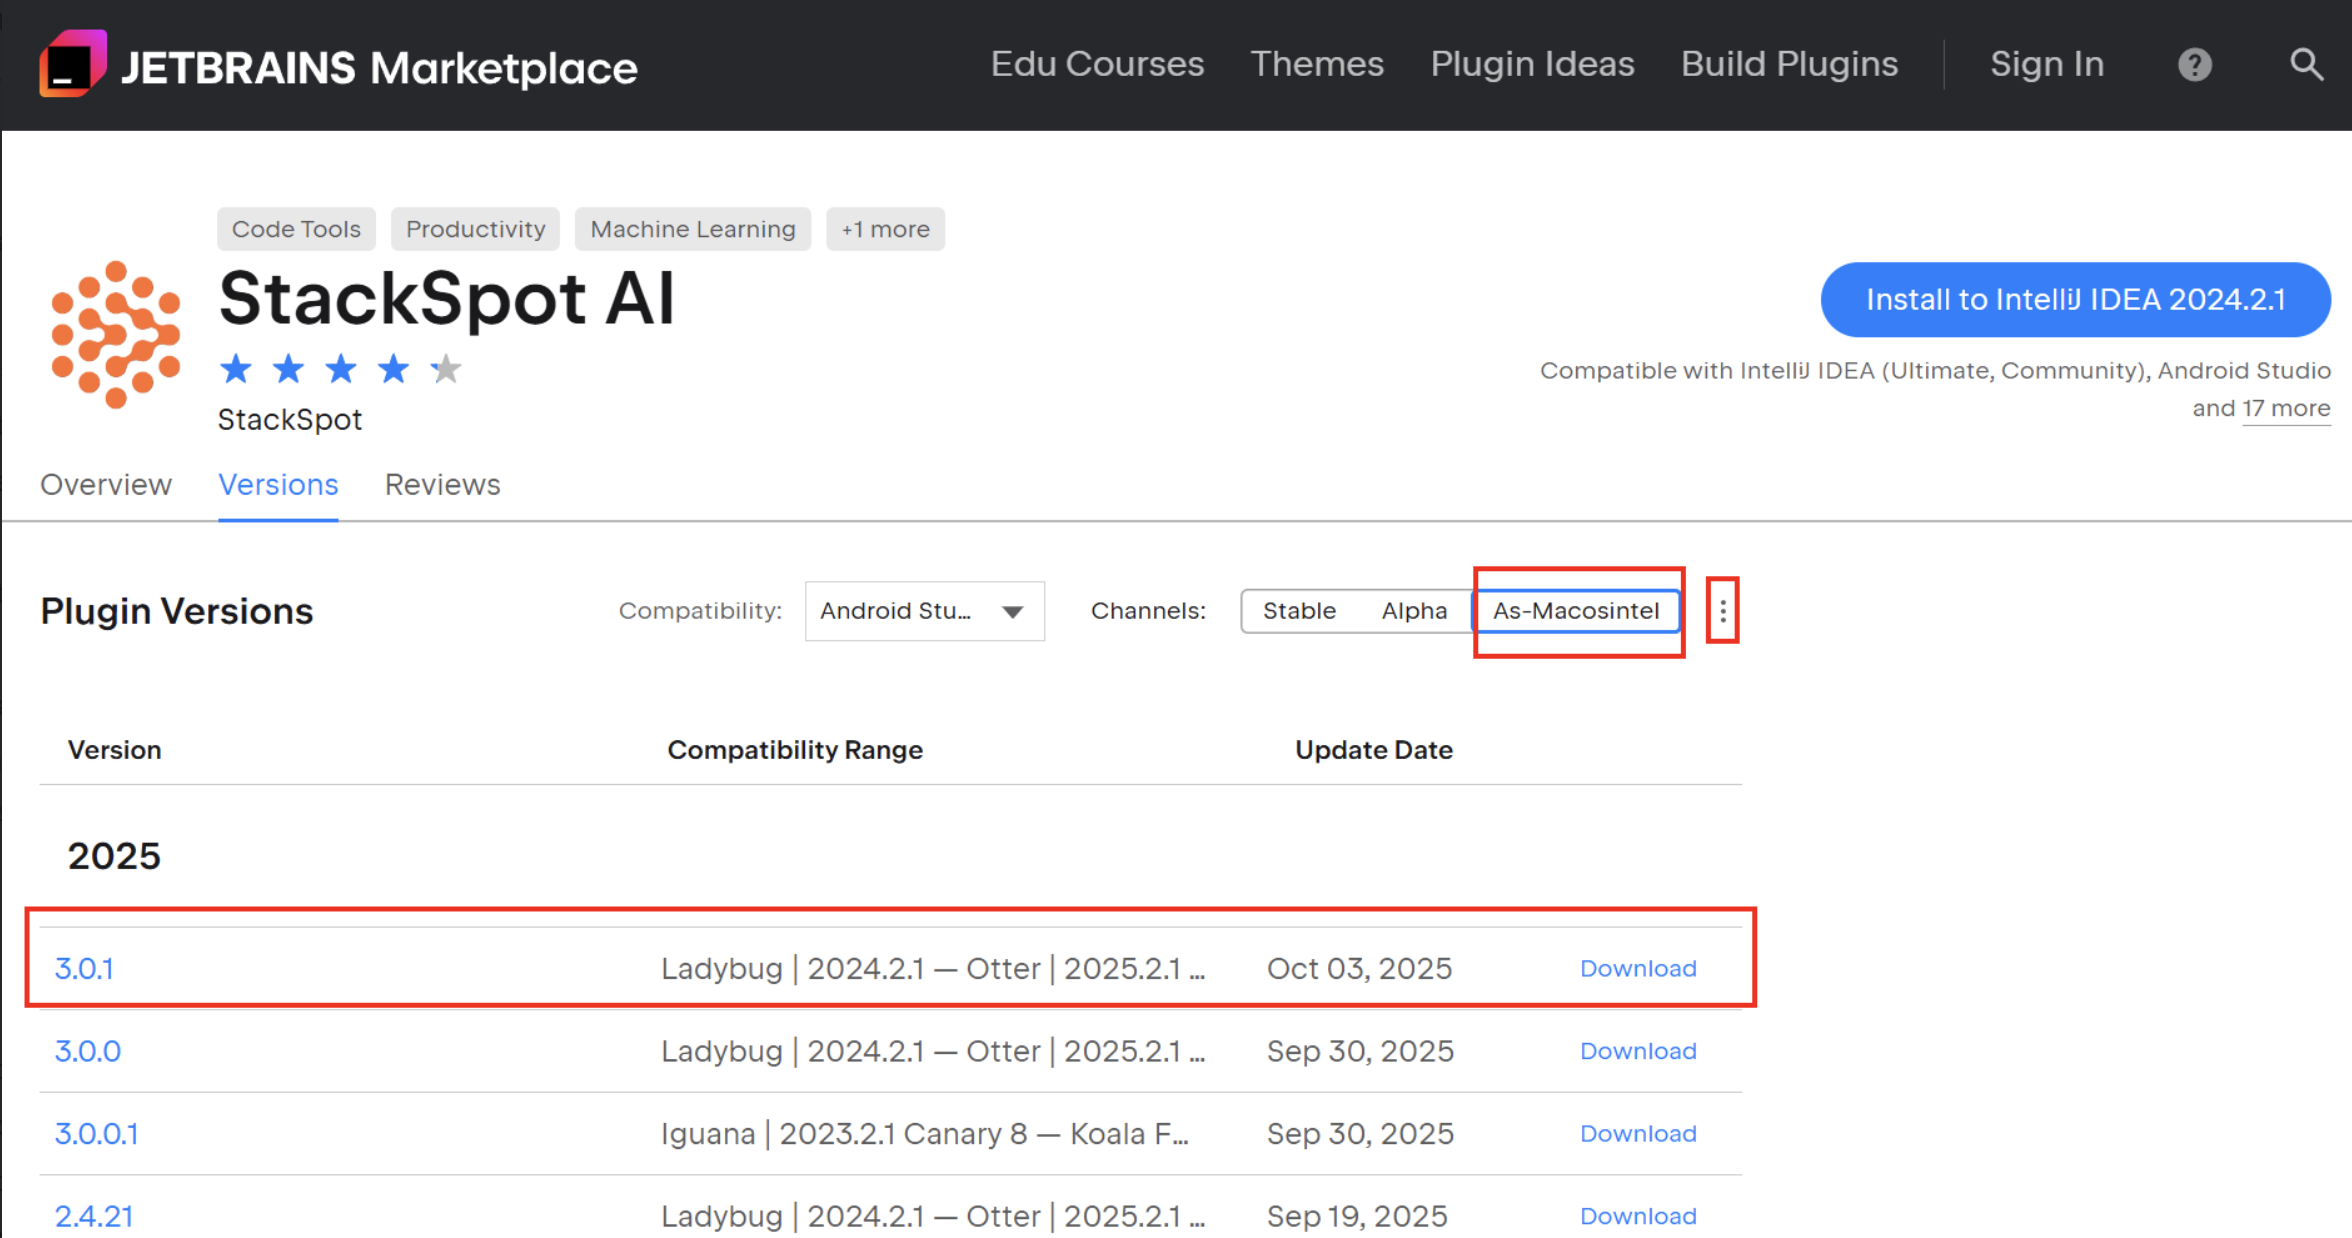Click the star rating row

[x=340, y=369]
